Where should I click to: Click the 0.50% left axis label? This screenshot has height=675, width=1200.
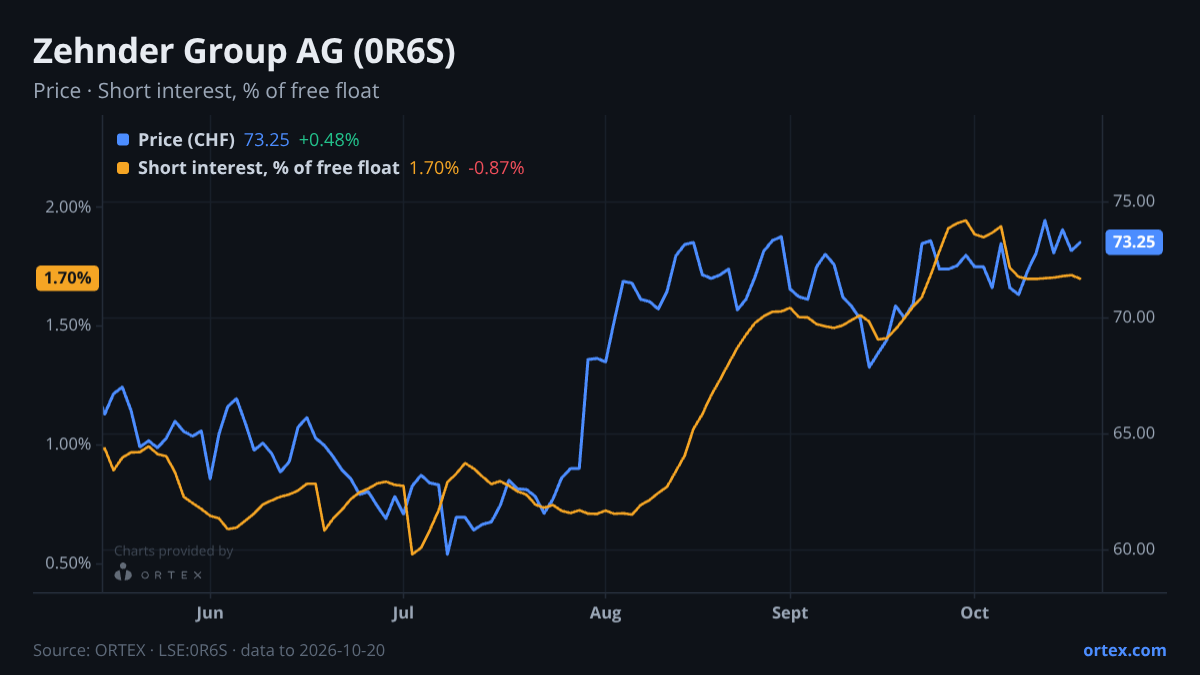point(70,563)
